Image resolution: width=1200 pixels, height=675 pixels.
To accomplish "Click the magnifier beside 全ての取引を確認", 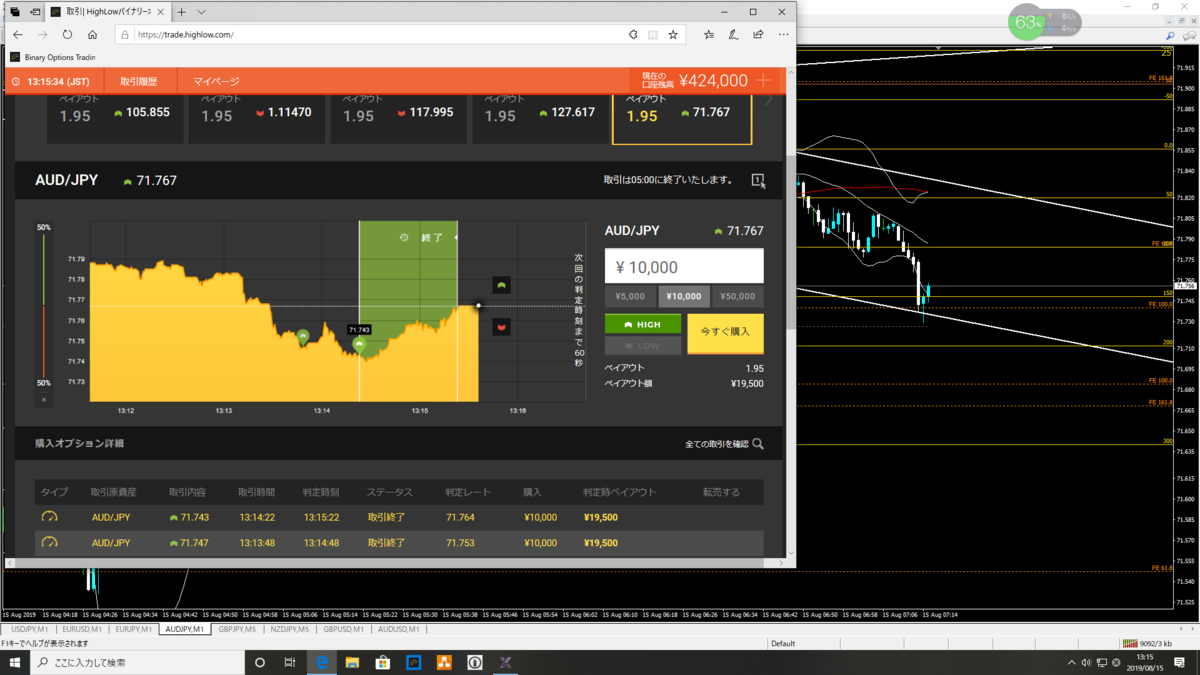I will tap(758, 444).
